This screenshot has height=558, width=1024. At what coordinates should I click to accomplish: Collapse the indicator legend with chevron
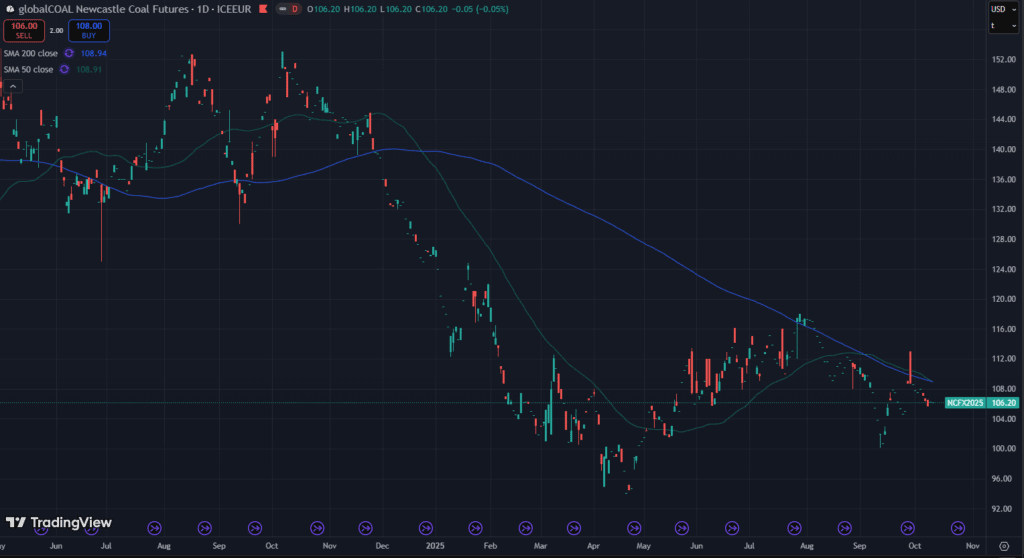(11, 87)
